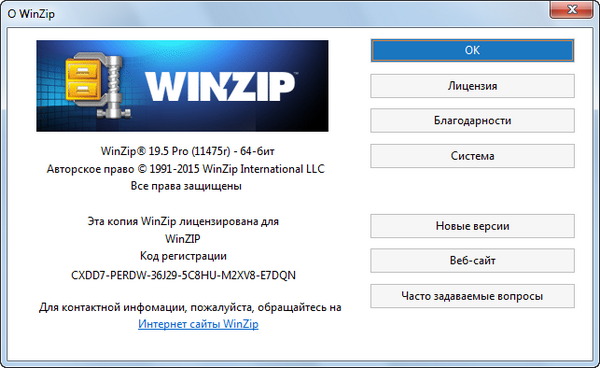Click the Код регистрации label
The height and width of the screenshot is (368, 600).
[x=183, y=256]
